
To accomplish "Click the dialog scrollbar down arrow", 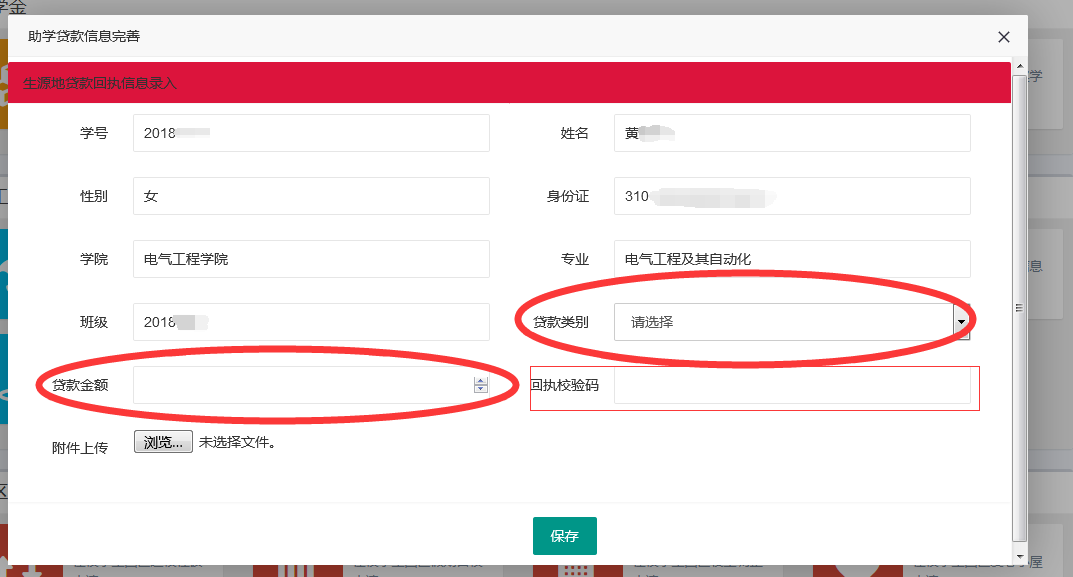I will pyautogui.click(x=1019, y=556).
